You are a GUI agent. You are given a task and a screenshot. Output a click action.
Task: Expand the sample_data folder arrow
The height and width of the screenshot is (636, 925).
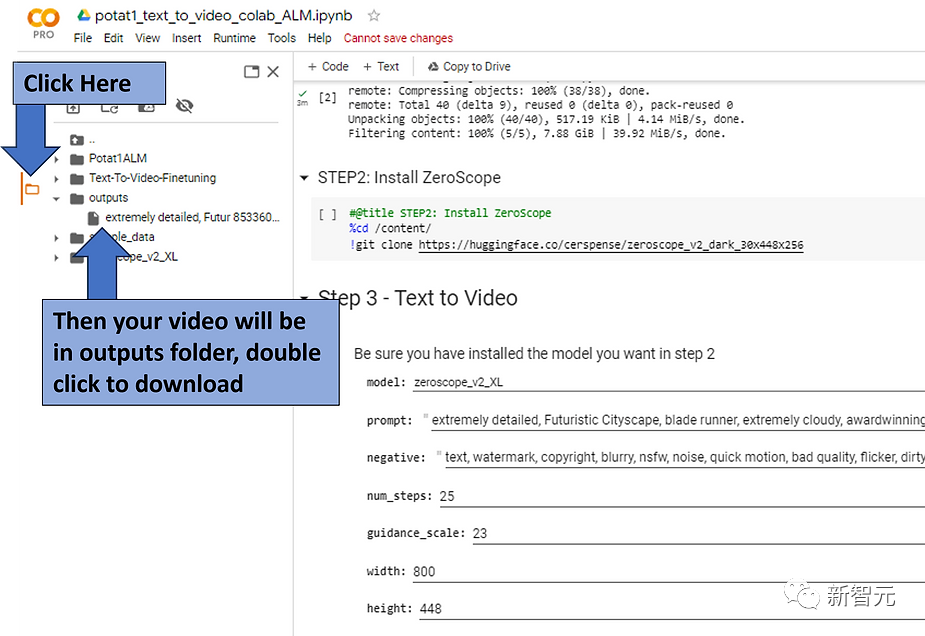(57, 238)
